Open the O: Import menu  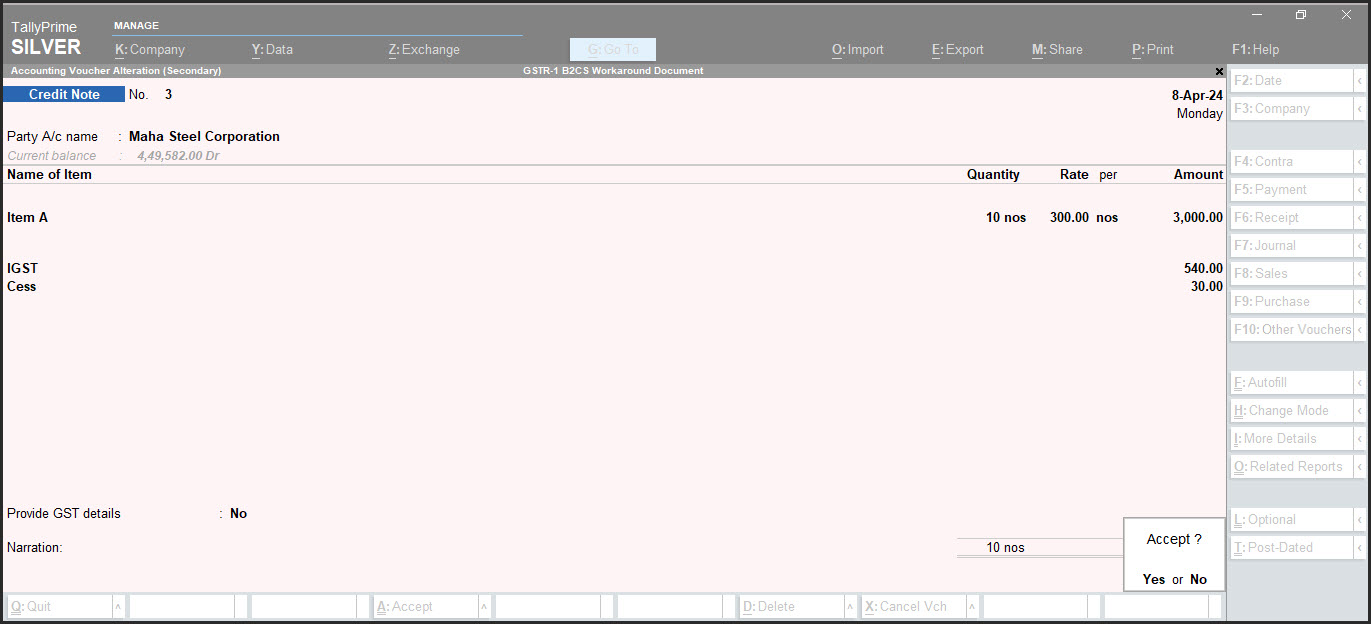tap(858, 49)
